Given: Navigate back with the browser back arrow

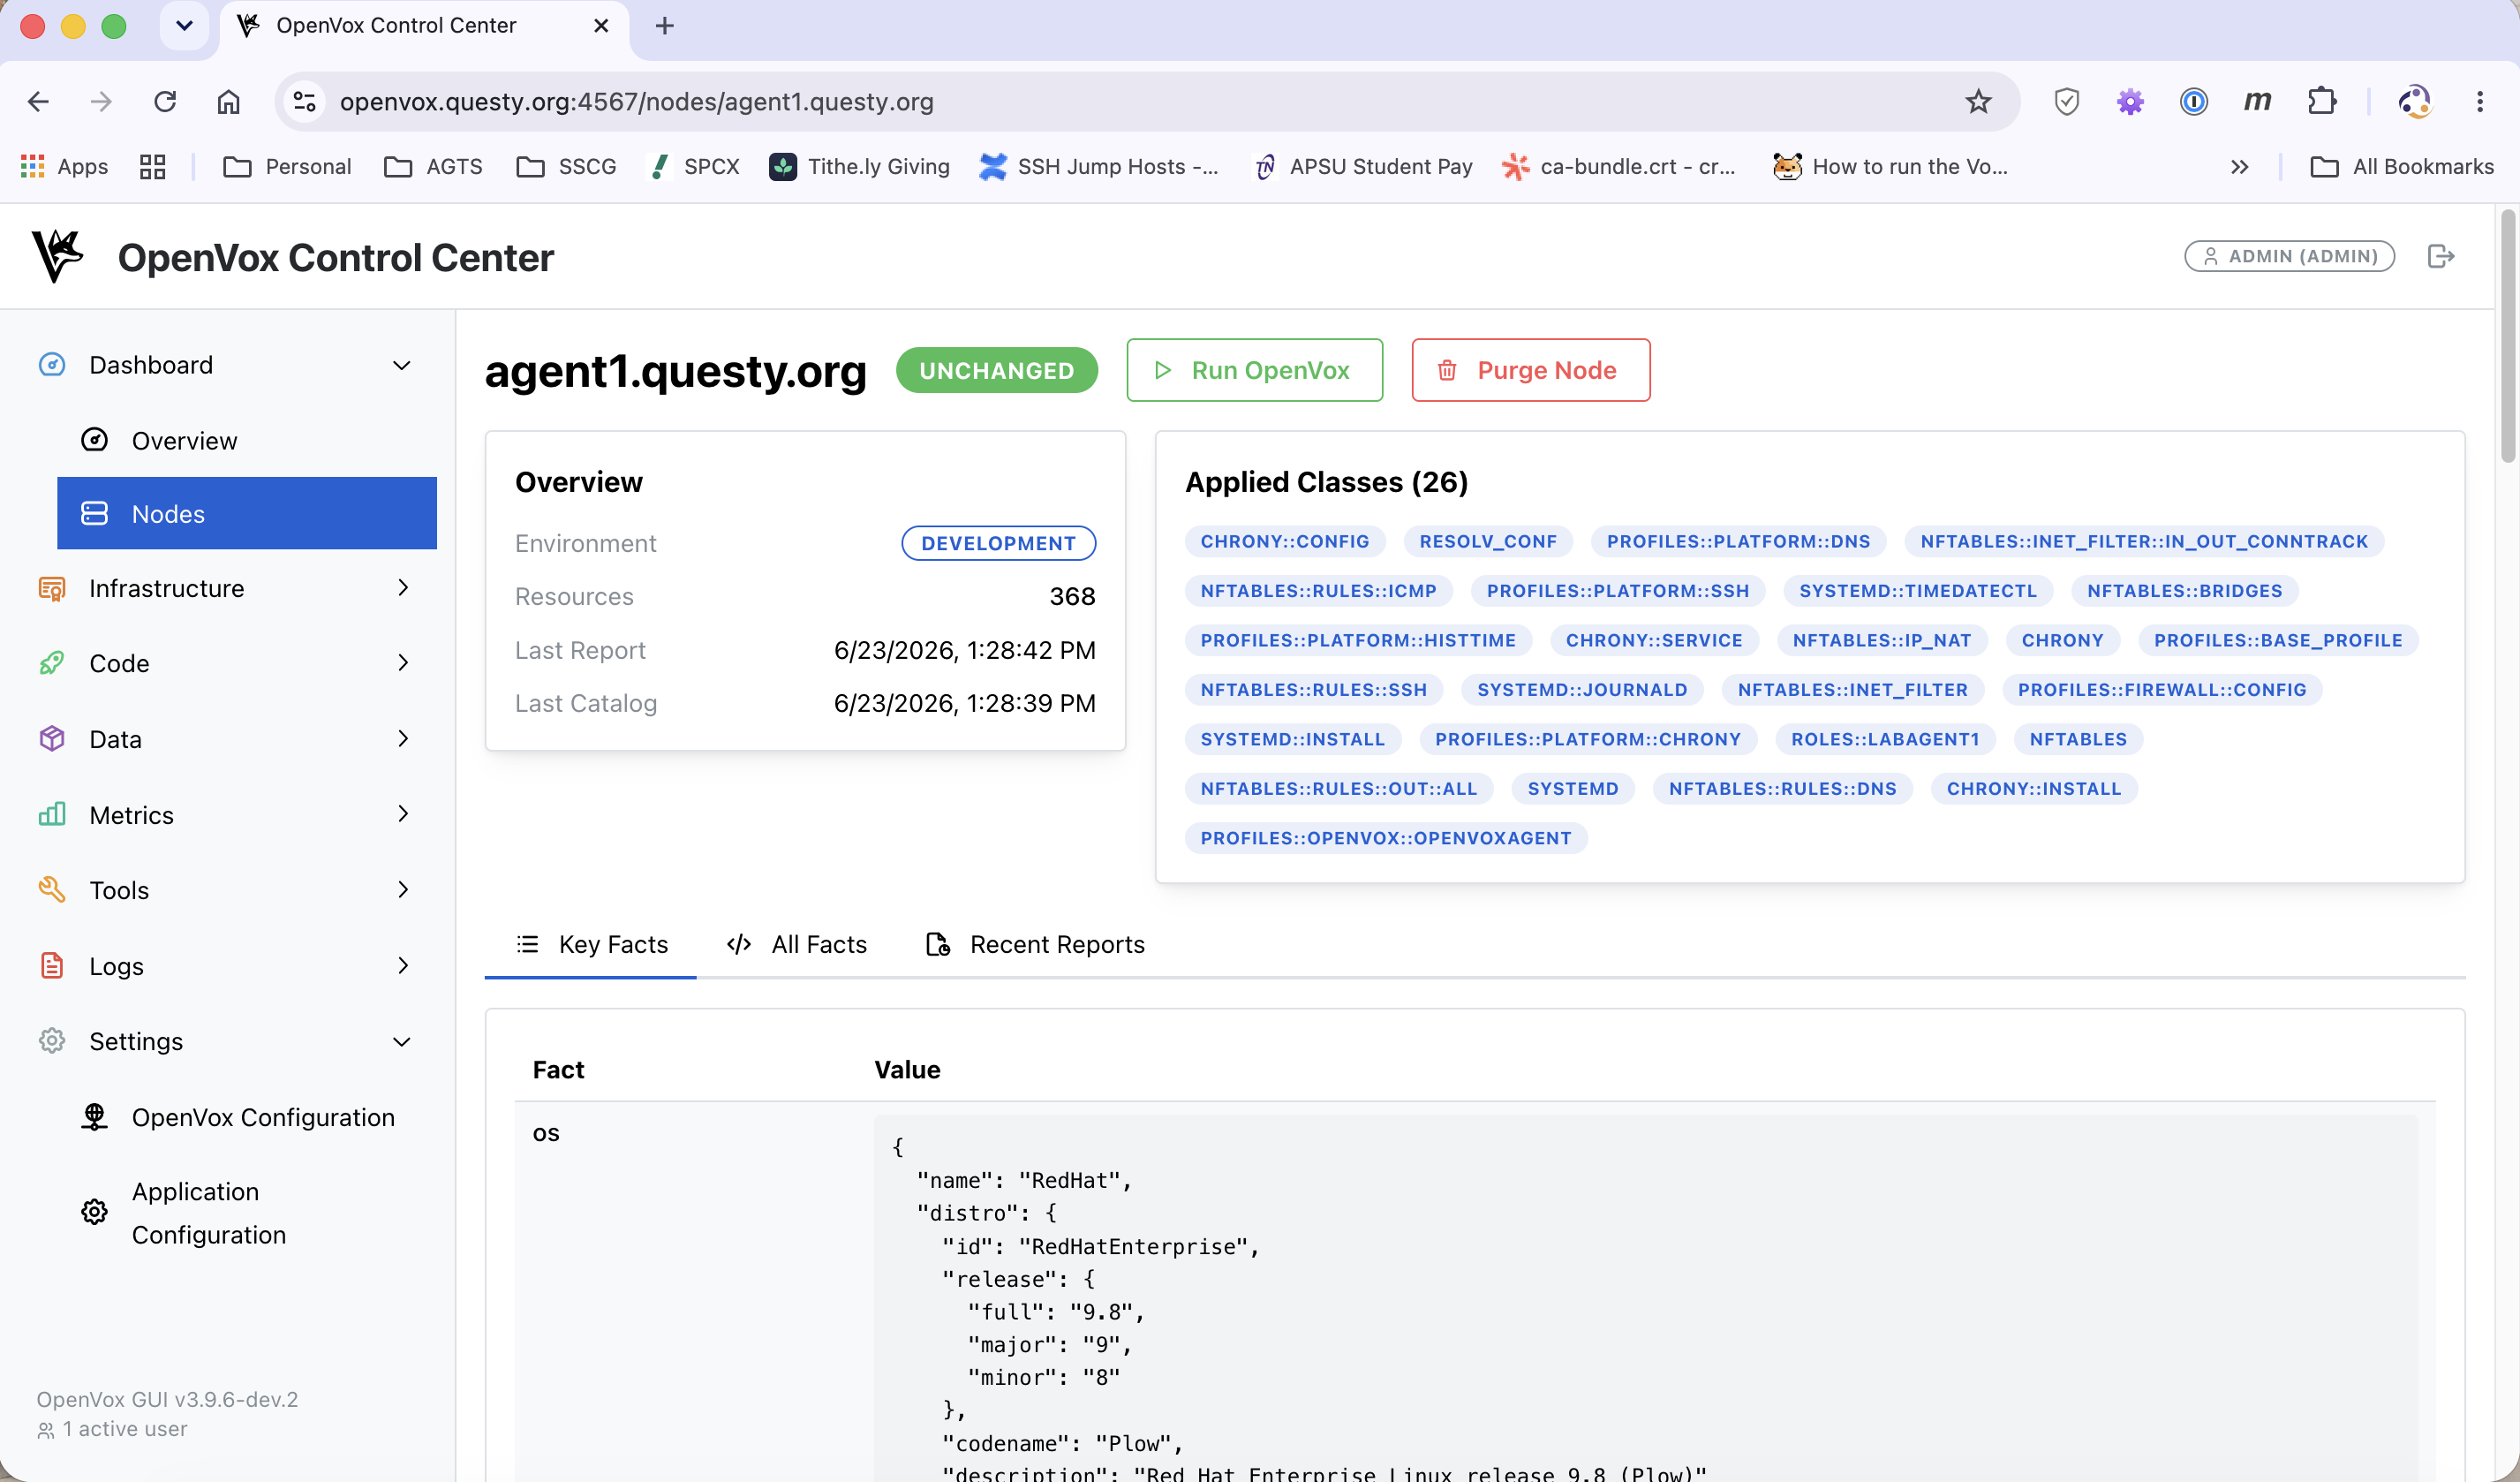Looking at the screenshot, I should pos(39,101).
